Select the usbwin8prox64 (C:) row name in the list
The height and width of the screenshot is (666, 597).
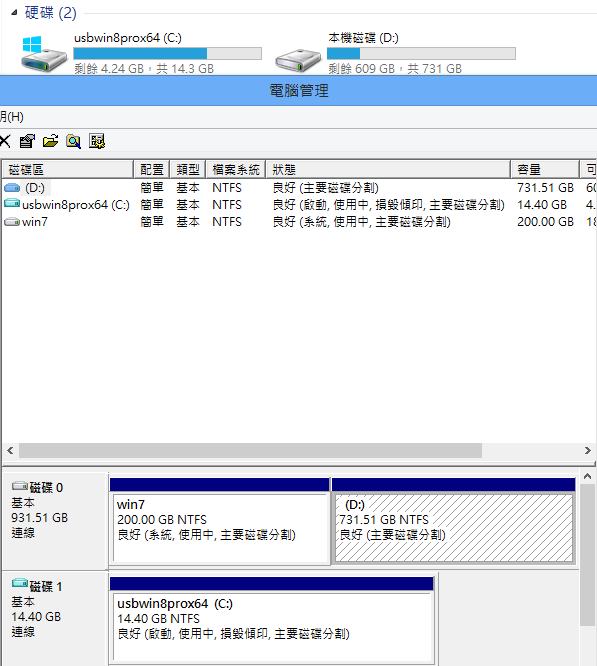click(76, 205)
